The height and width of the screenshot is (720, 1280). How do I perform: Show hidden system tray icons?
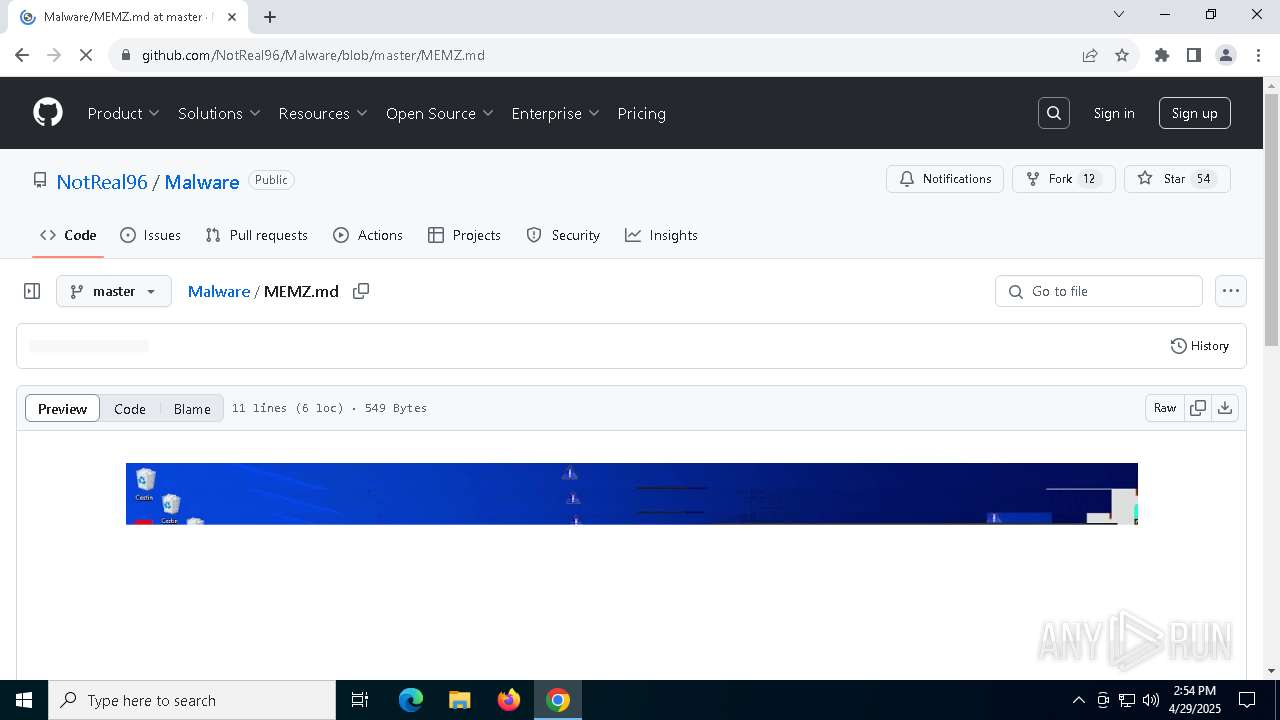coord(1078,700)
